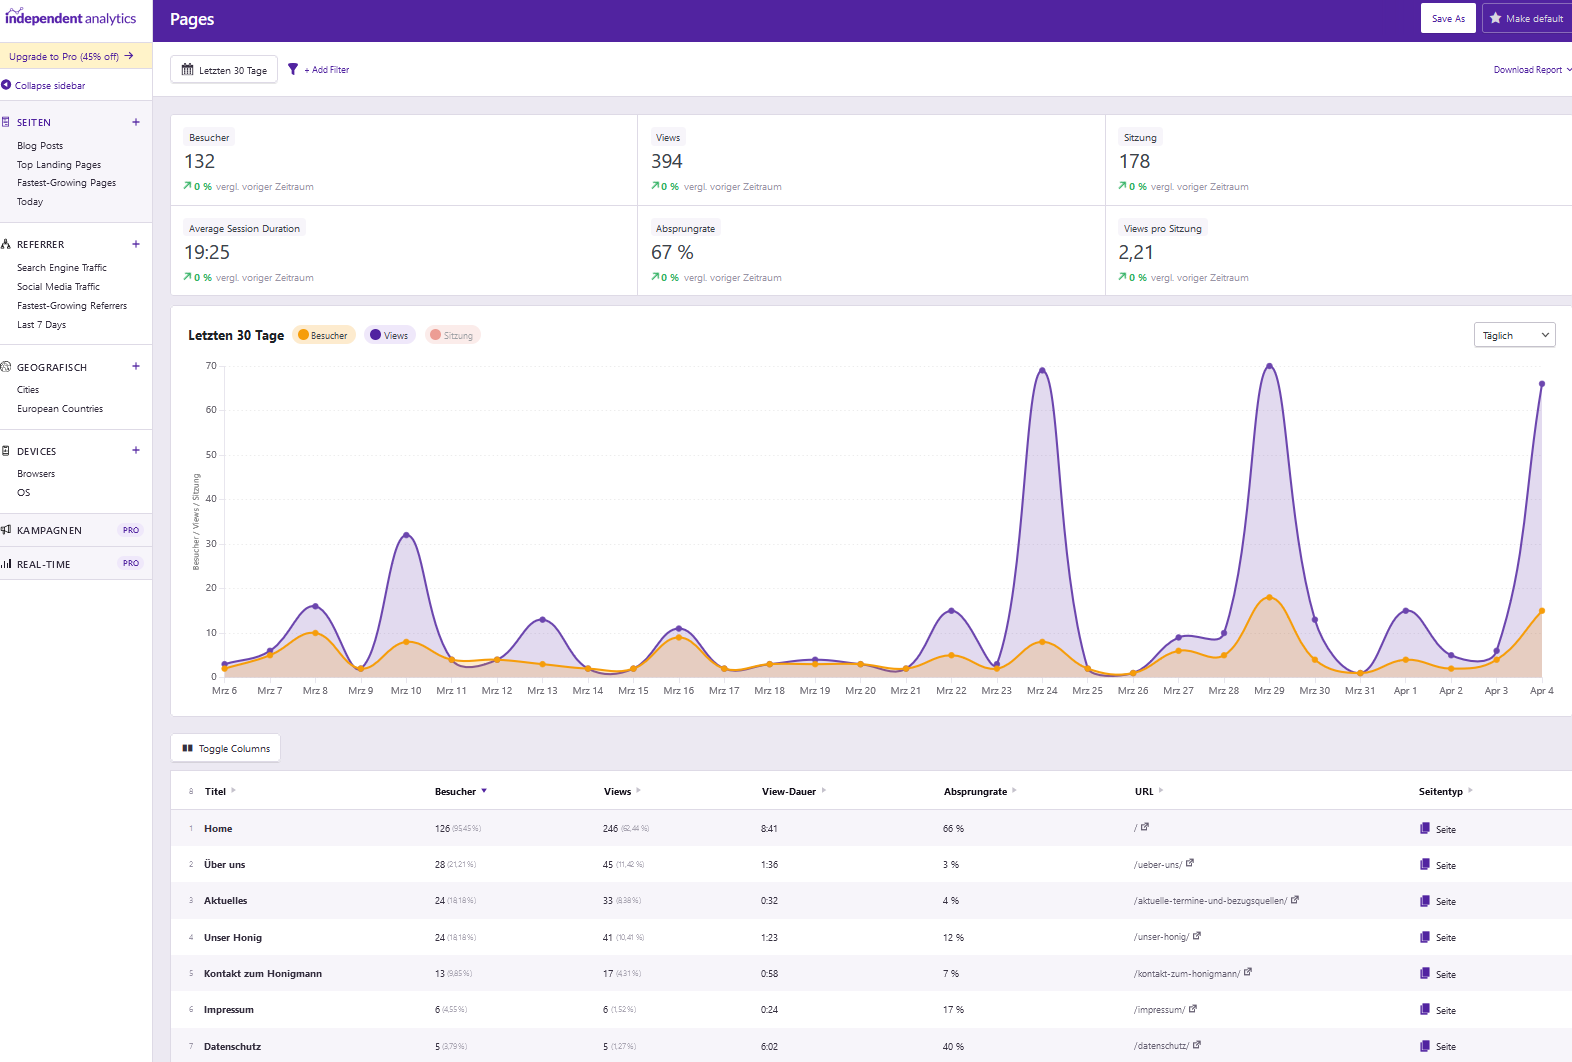Screen dimensions: 1572x1062
Task: Add new Seiten report with plus icon
Action: click(x=136, y=122)
